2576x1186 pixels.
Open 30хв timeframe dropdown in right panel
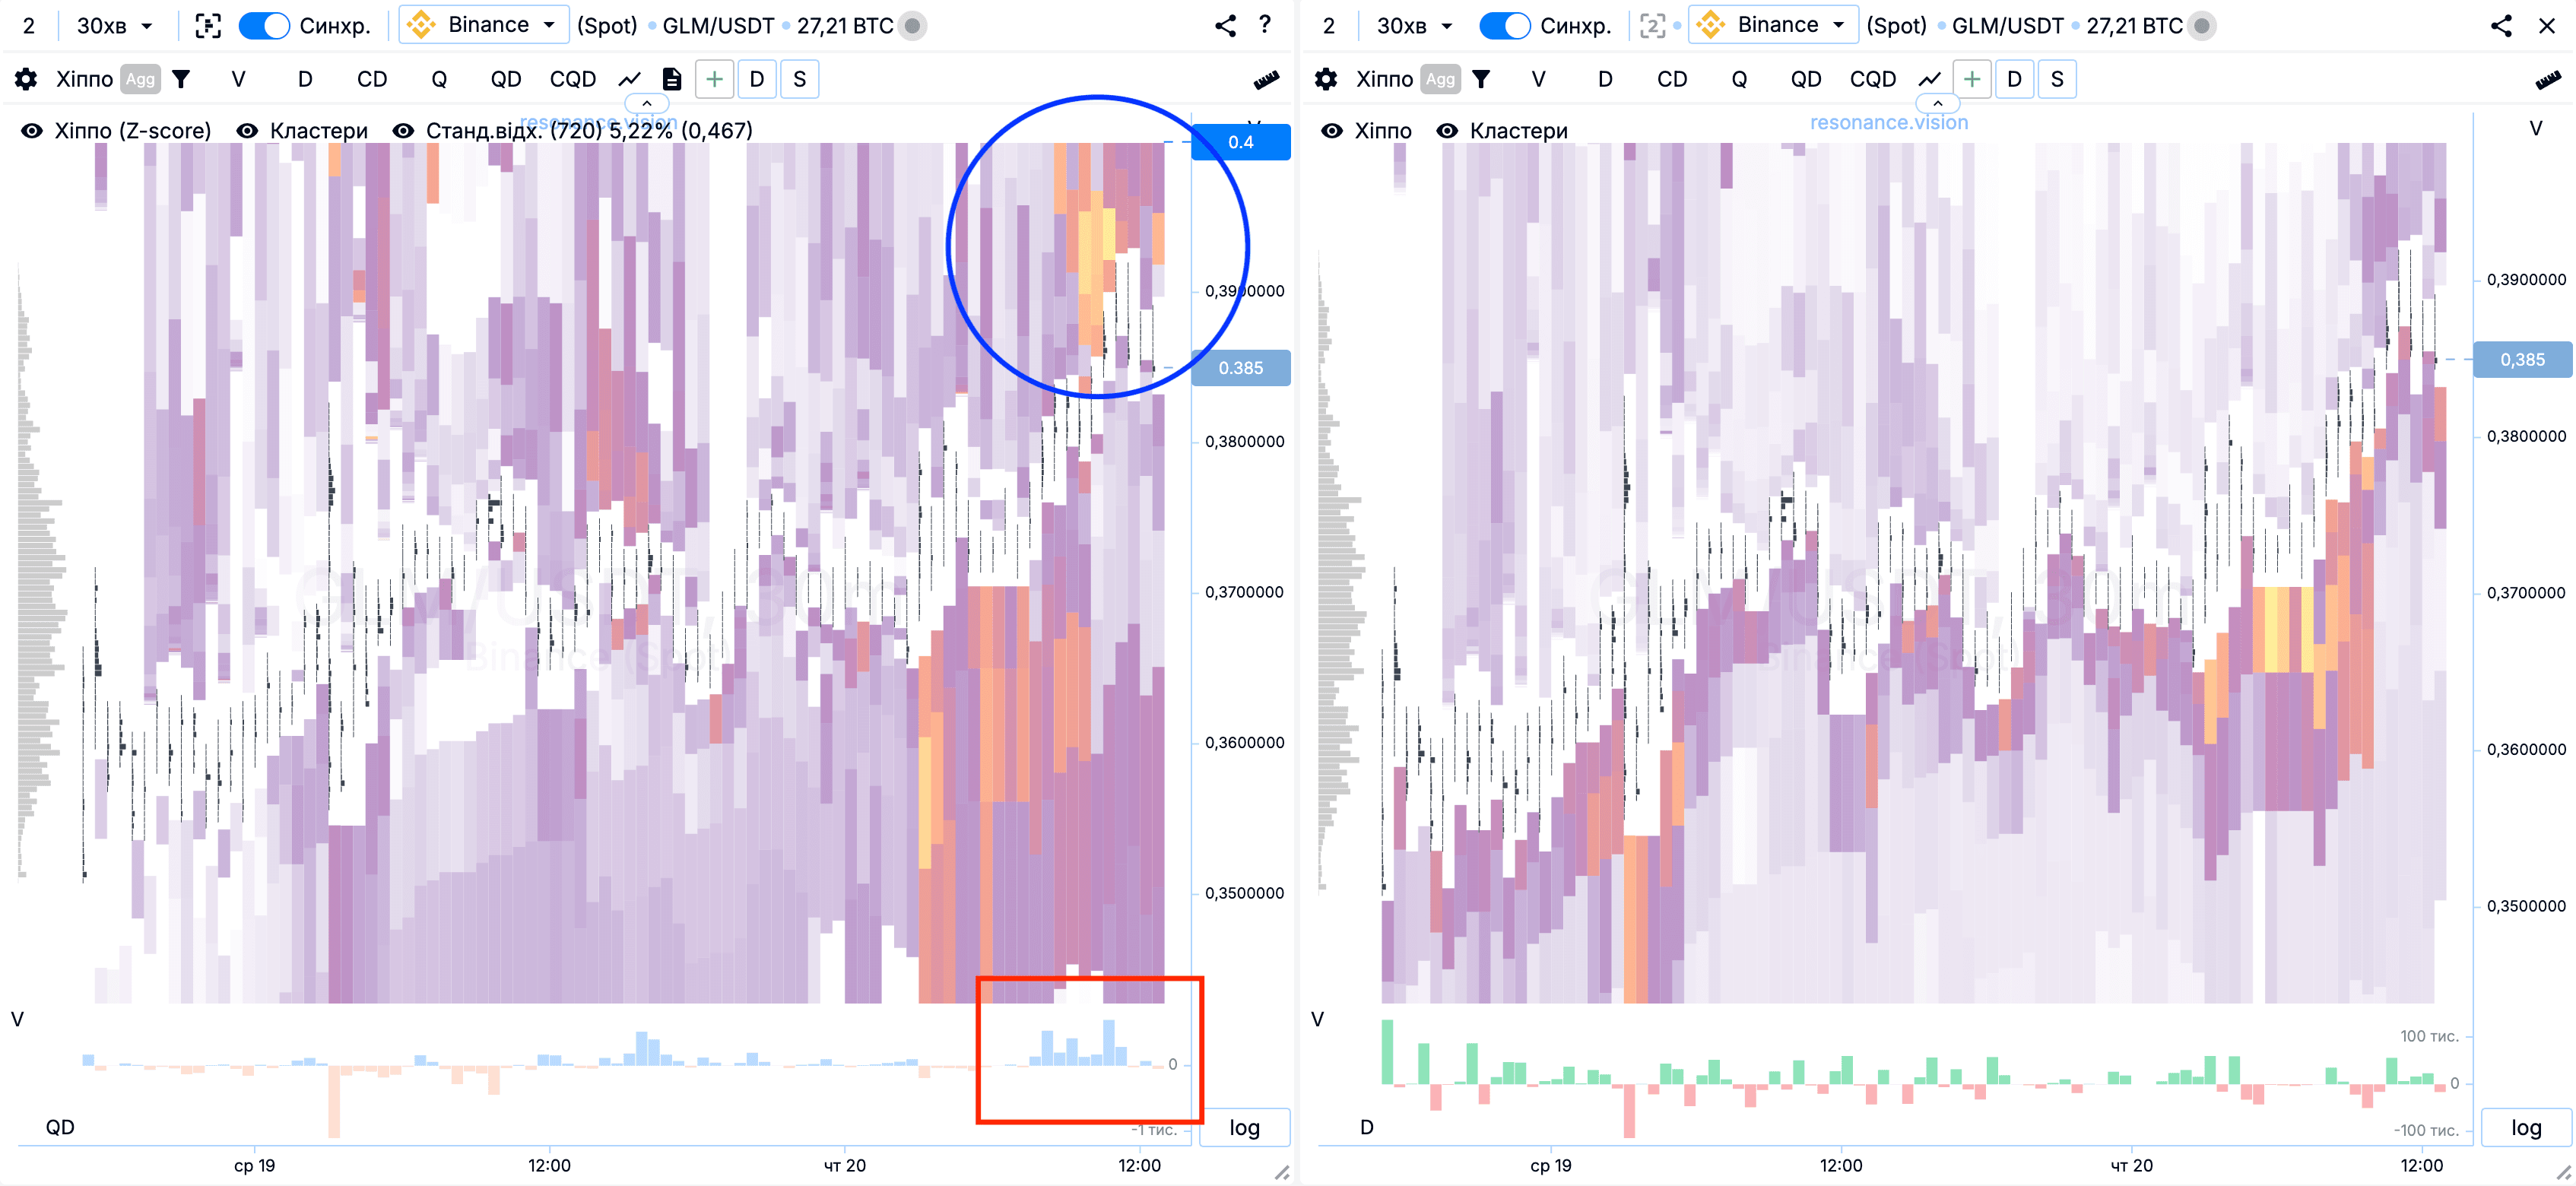(1415, 26)
